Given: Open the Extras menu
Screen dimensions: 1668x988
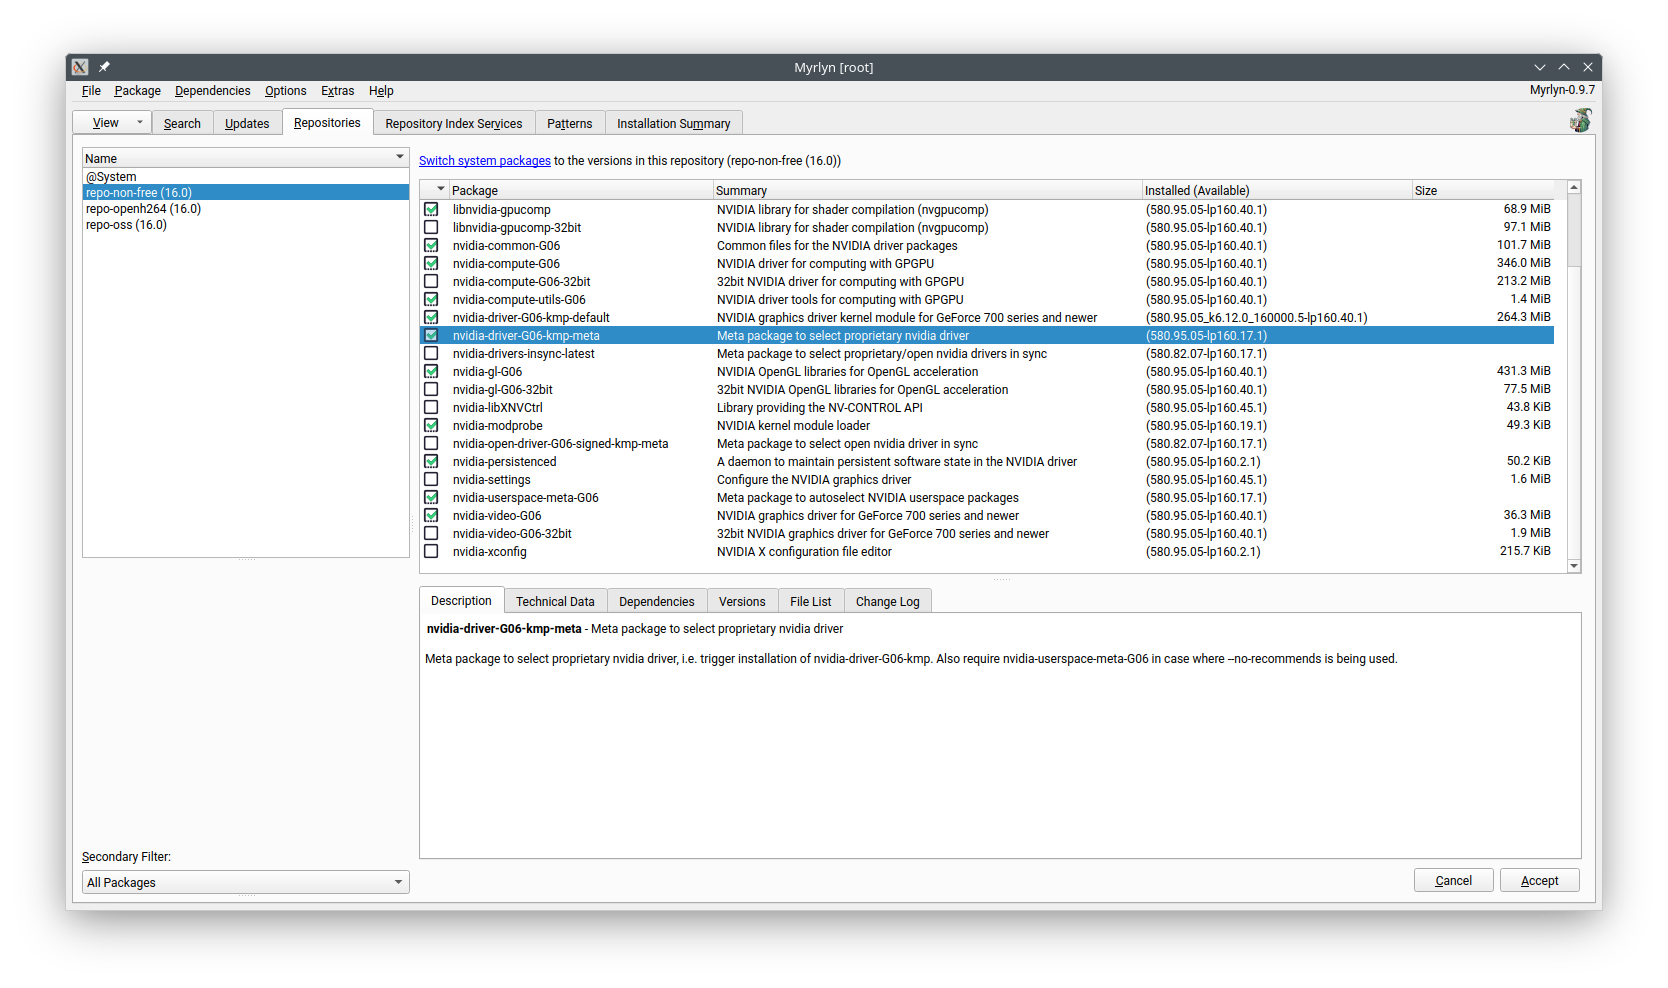Looking at the screenshot, I should pyautogui.click(x=338, y=91).
